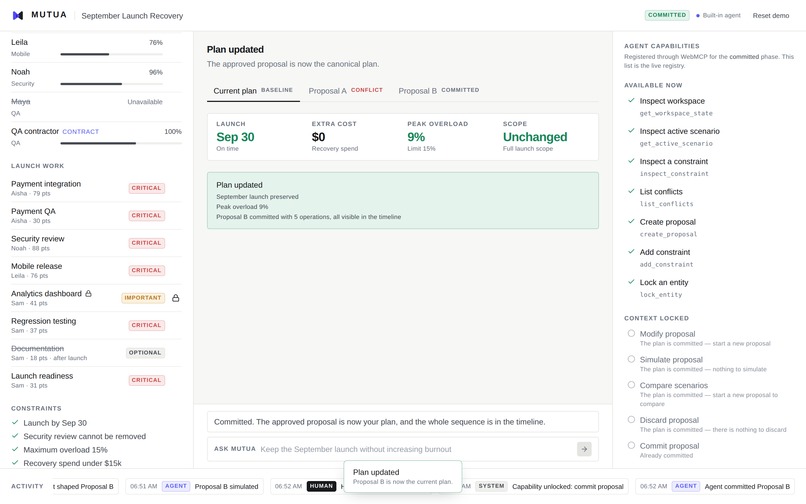Click the create_proposal function name
This screenshot has width=806, height=504.
pyautogui.click(x=668, y=234)
